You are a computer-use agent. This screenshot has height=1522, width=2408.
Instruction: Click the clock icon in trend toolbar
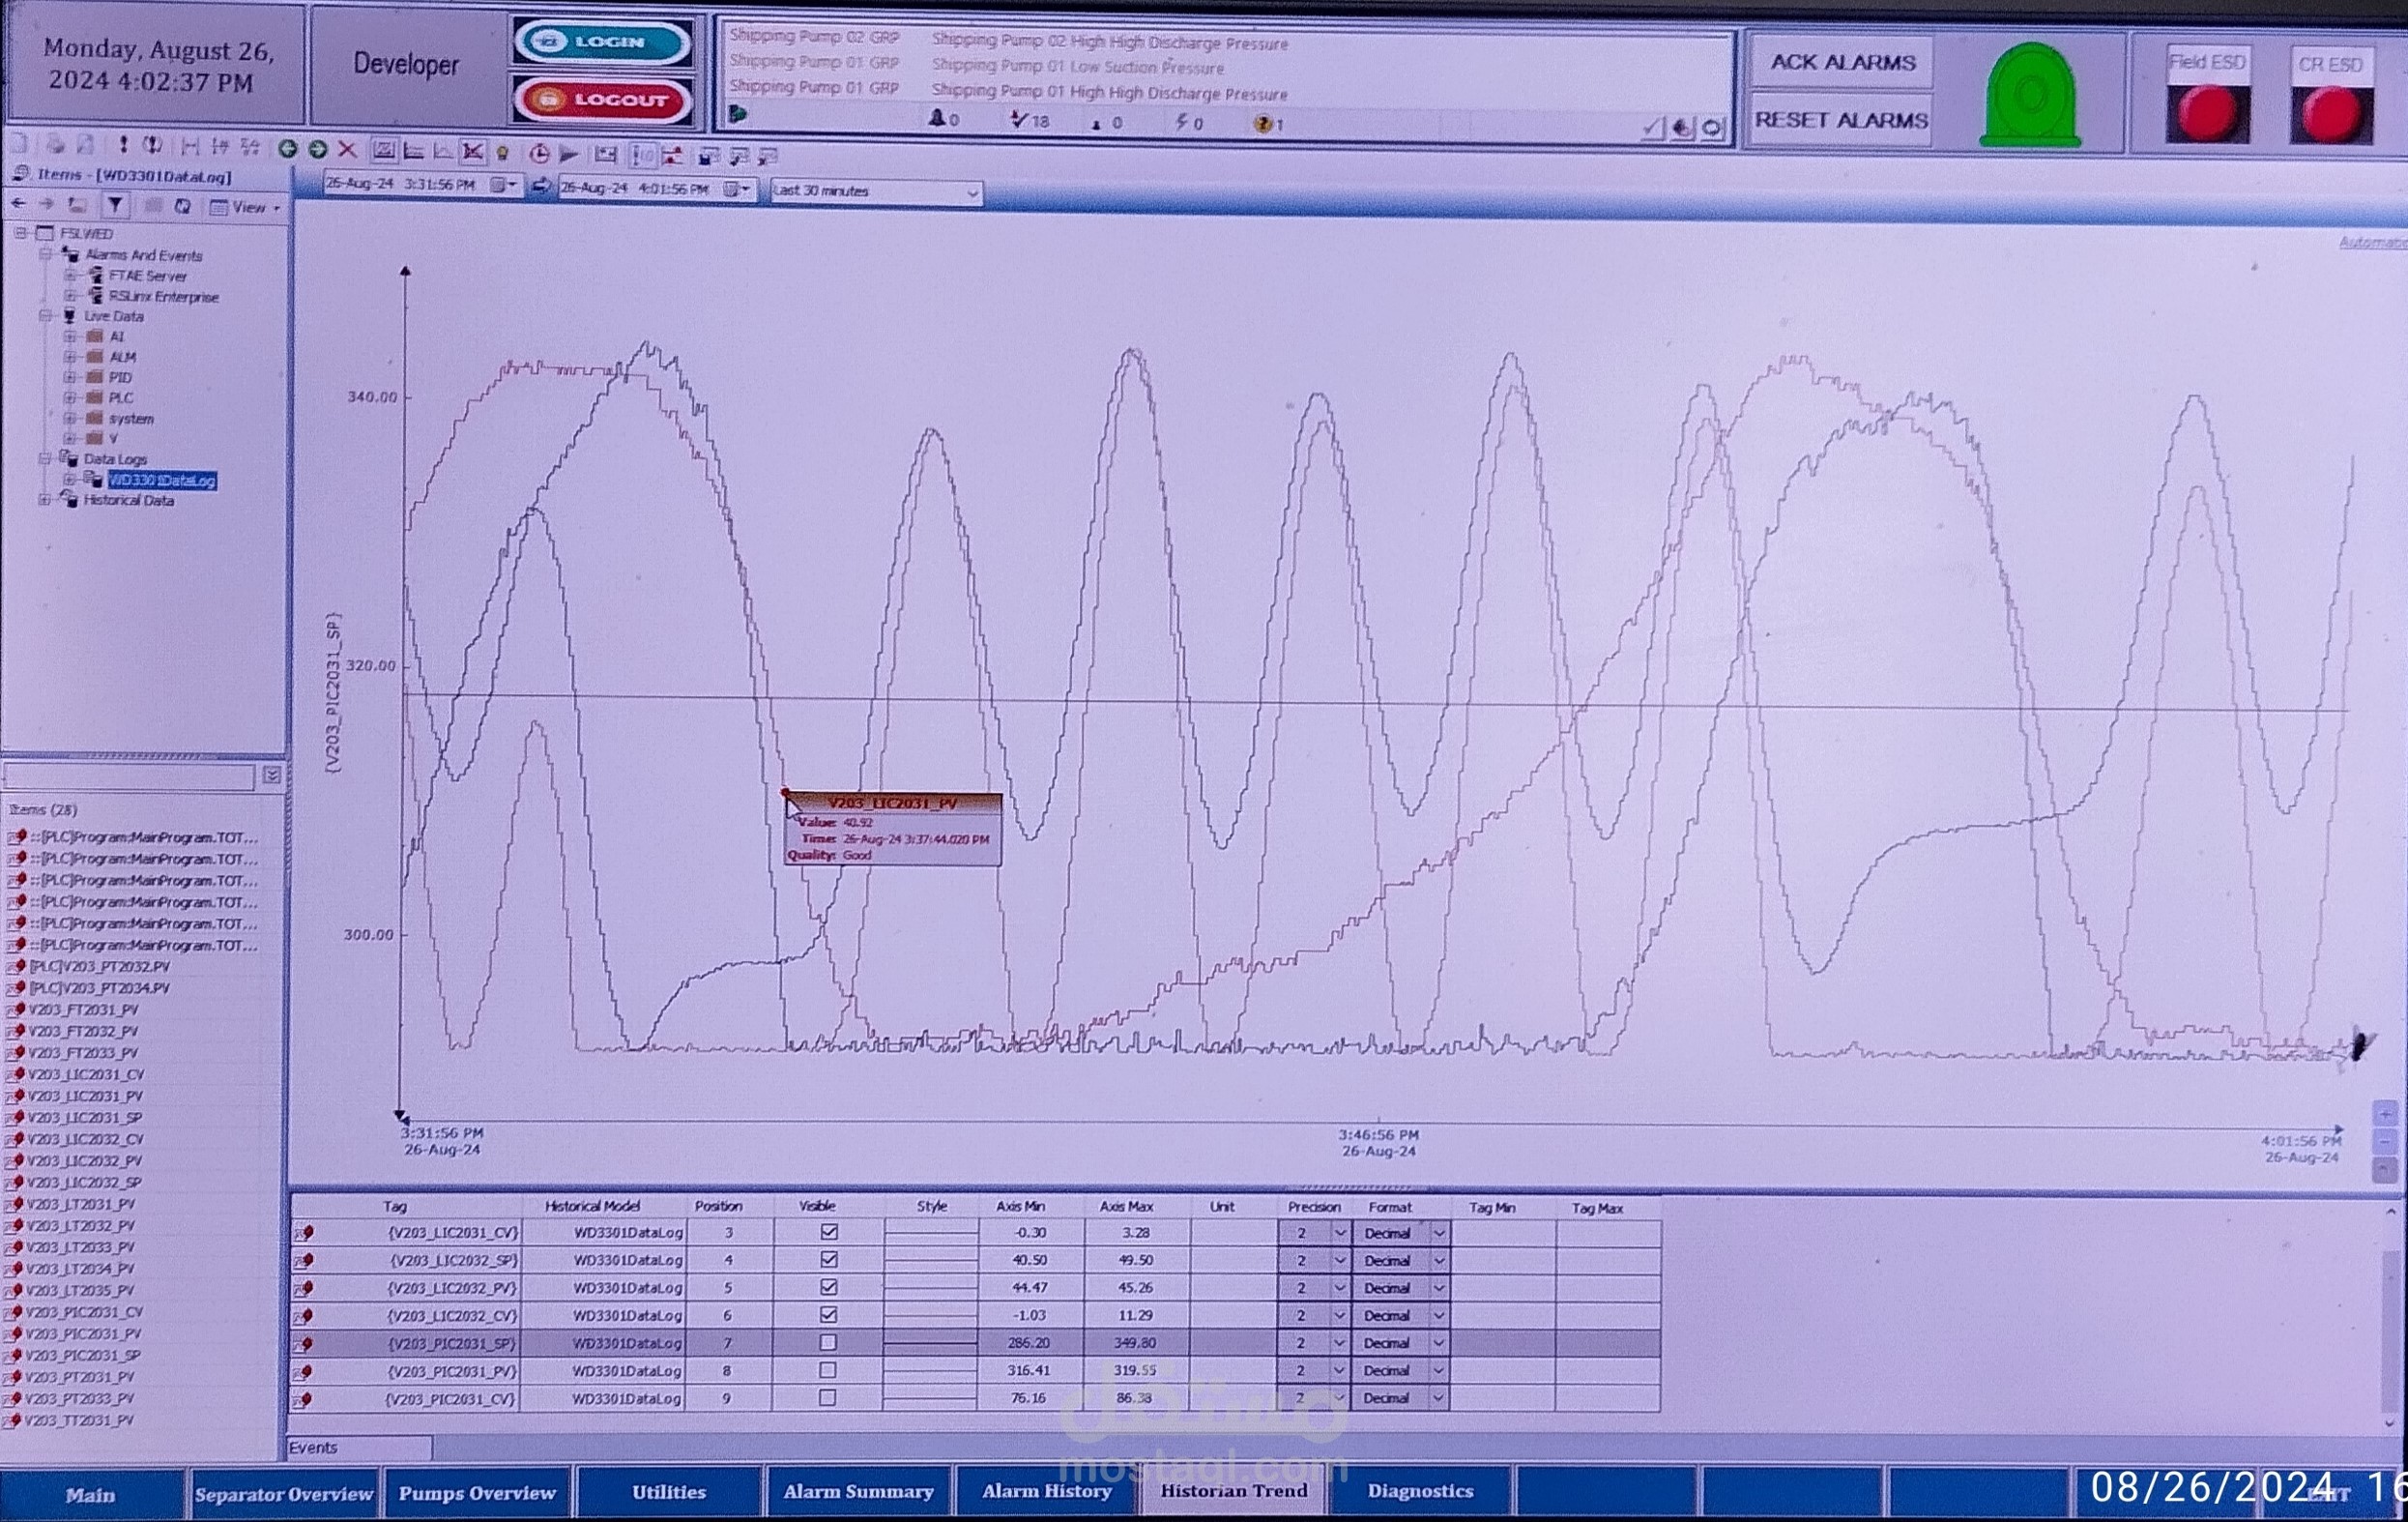point(539,154)
